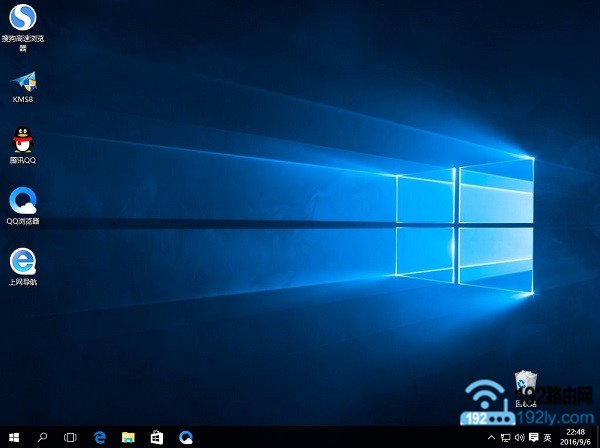Open taskbar search magnifier
Screen dimensions: 600x448
[42, 437]
